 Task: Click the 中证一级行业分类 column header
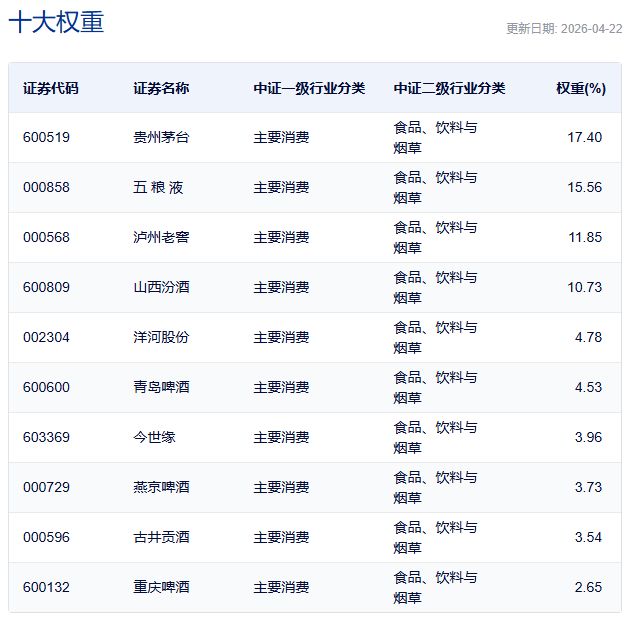(x=309, y=88)
